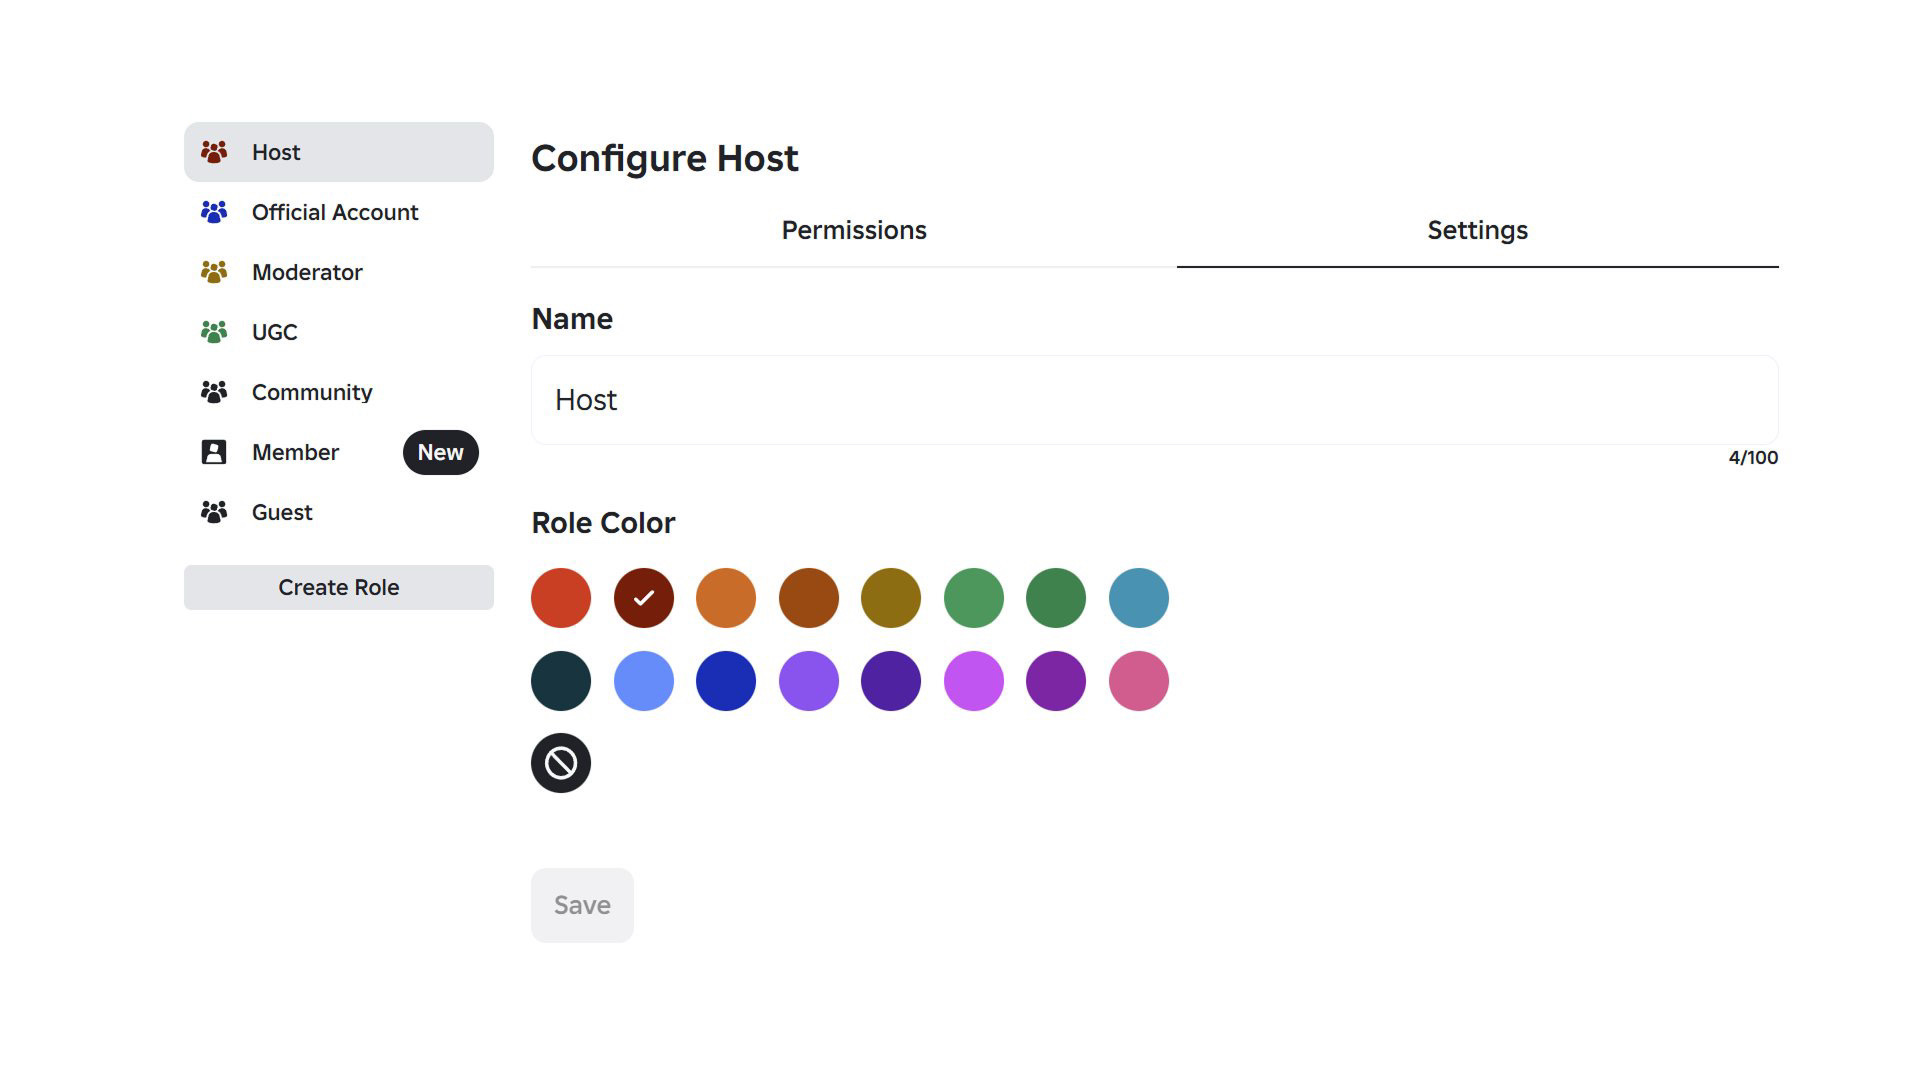The width and height of the screenshot is (1920, 1080).
Task: Select the olive gold role color
Action: (891, 597)
